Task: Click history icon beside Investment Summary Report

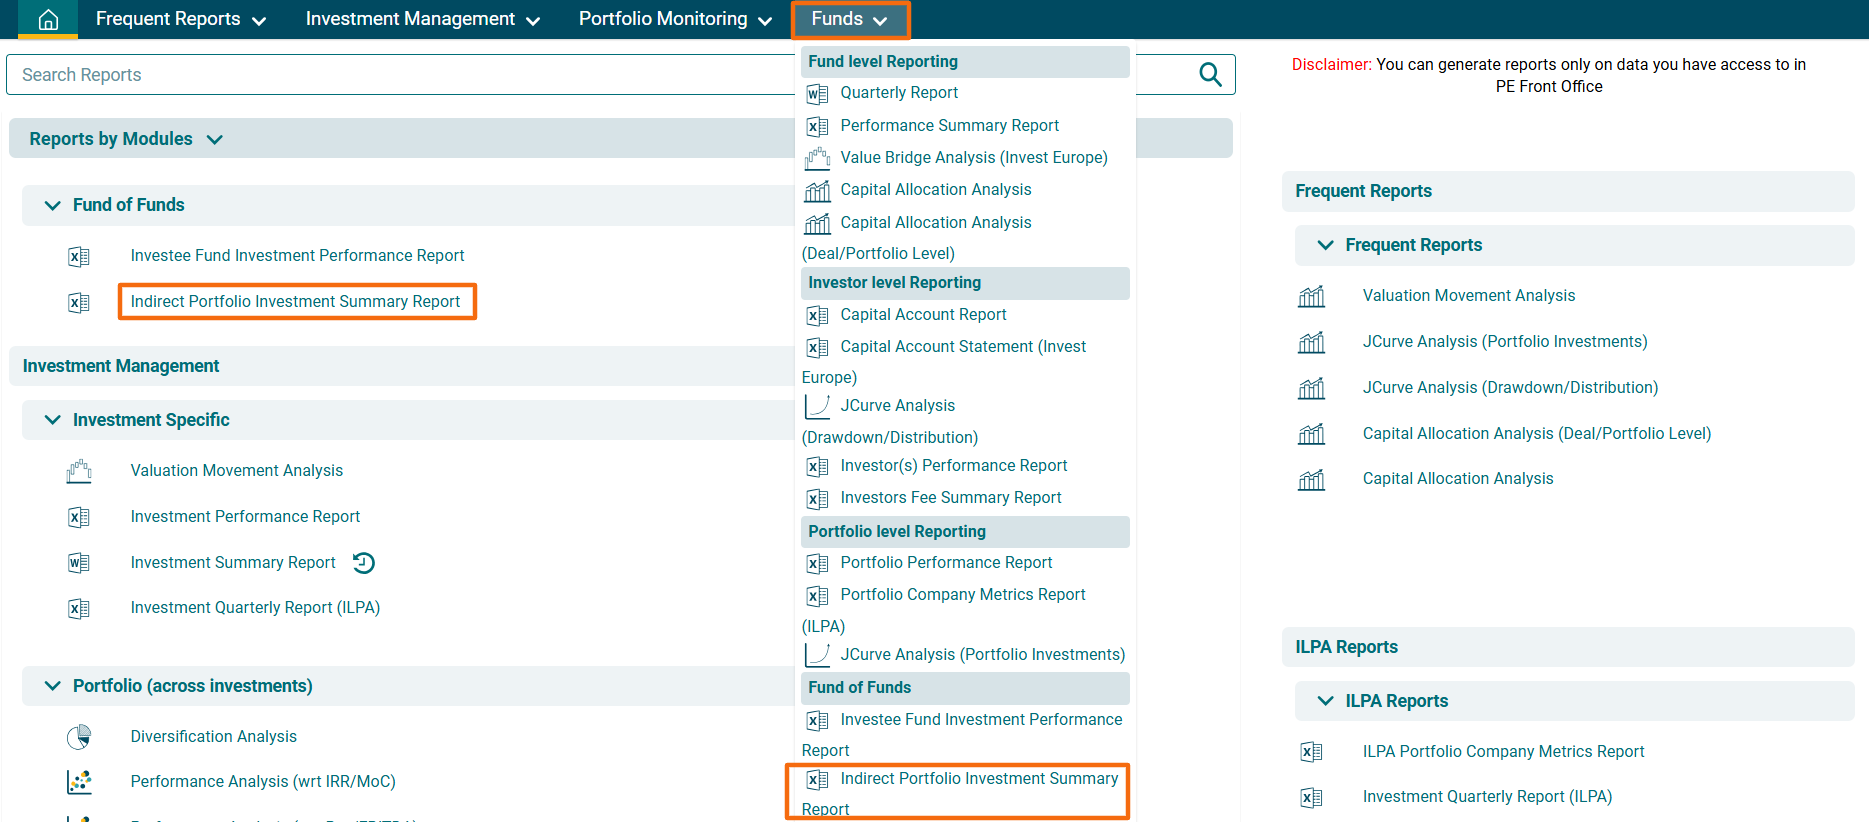Action: pyautogui.click(x=364, y=563)
